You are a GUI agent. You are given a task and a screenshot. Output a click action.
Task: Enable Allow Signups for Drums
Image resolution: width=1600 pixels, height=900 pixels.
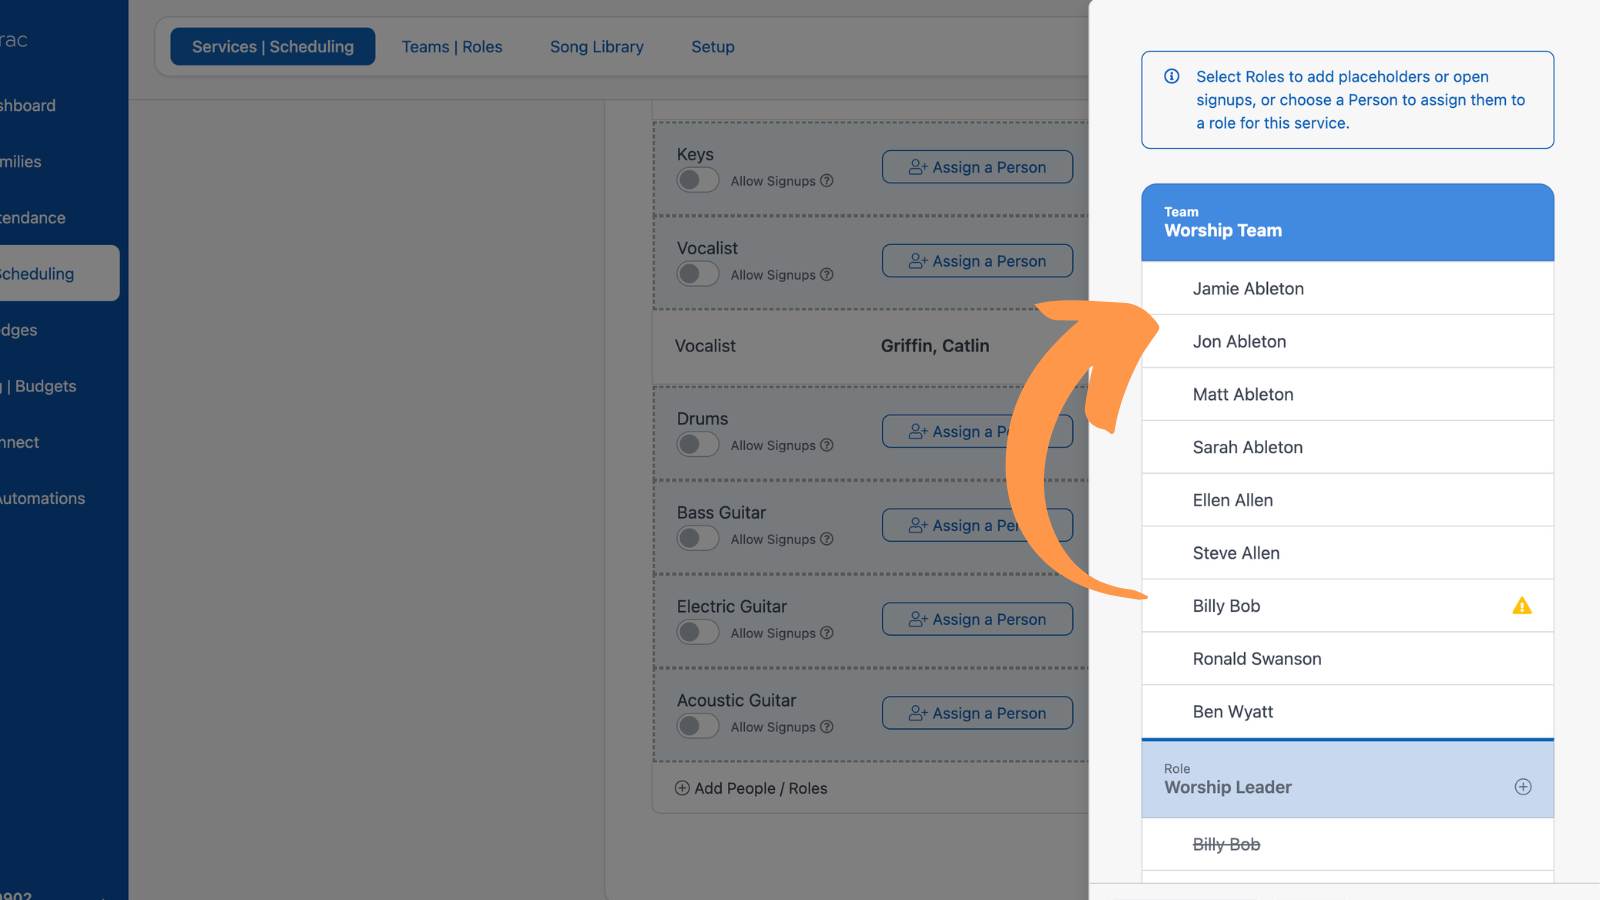(698, 444)
